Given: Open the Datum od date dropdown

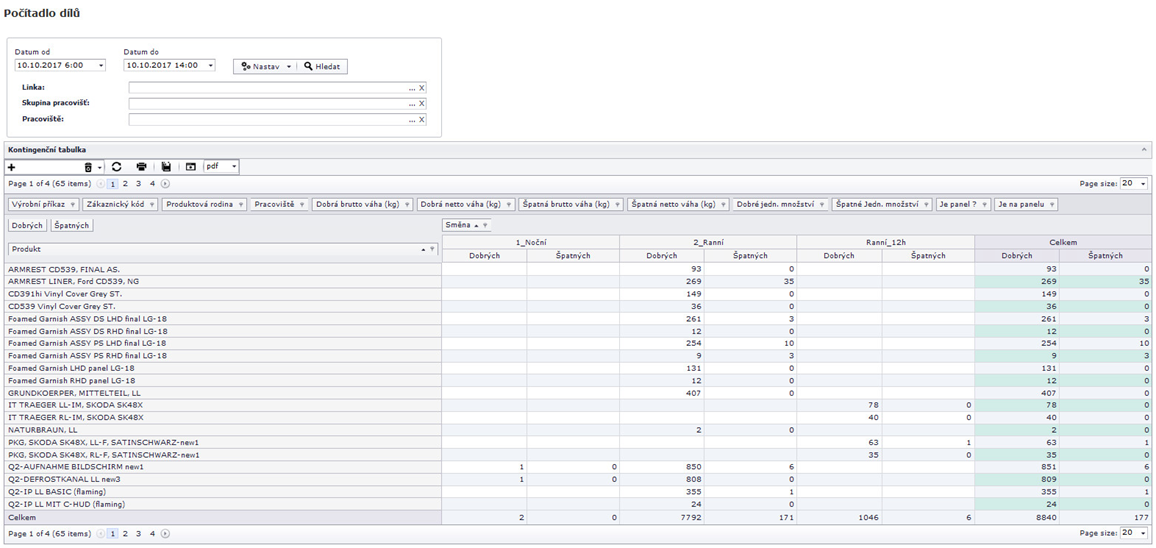Looking at the screenshot, I should pos(101,66).
